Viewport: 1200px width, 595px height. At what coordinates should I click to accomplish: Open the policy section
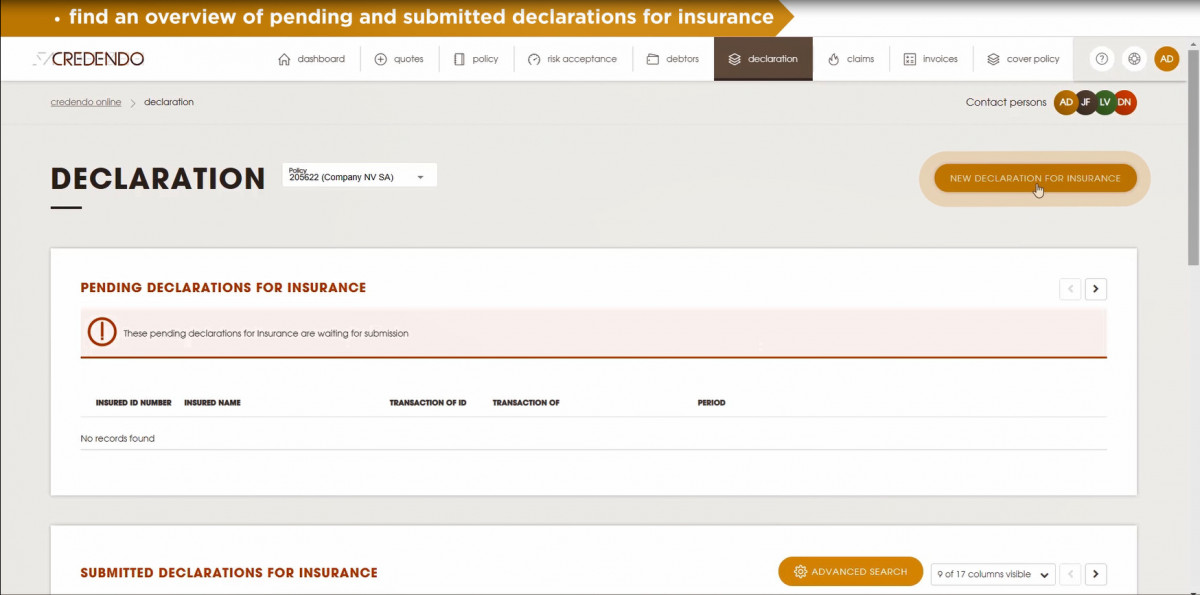[476, 59]
